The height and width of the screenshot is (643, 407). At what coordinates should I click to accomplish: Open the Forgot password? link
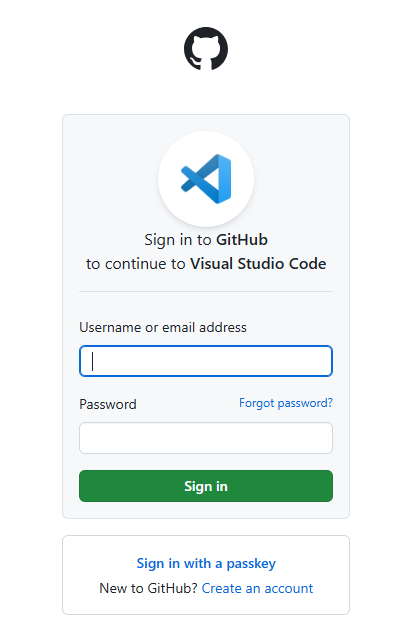(286, 403)
